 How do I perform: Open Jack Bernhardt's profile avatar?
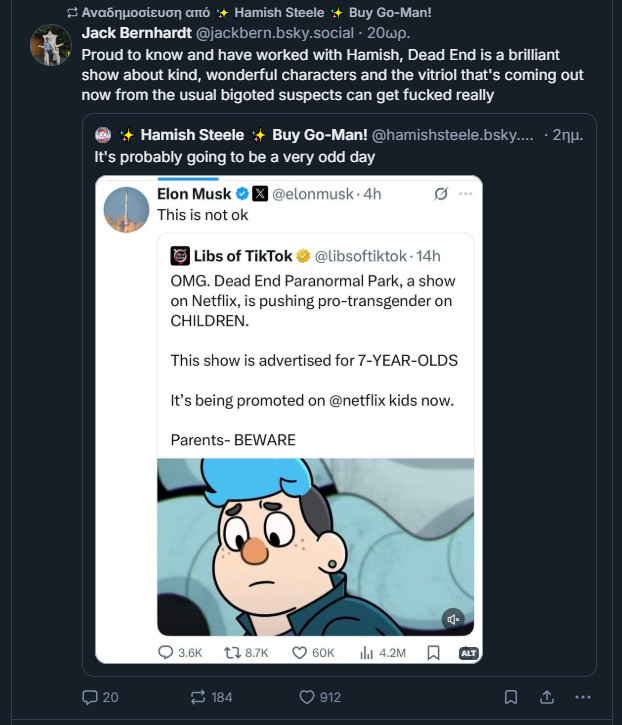point(50,45)
